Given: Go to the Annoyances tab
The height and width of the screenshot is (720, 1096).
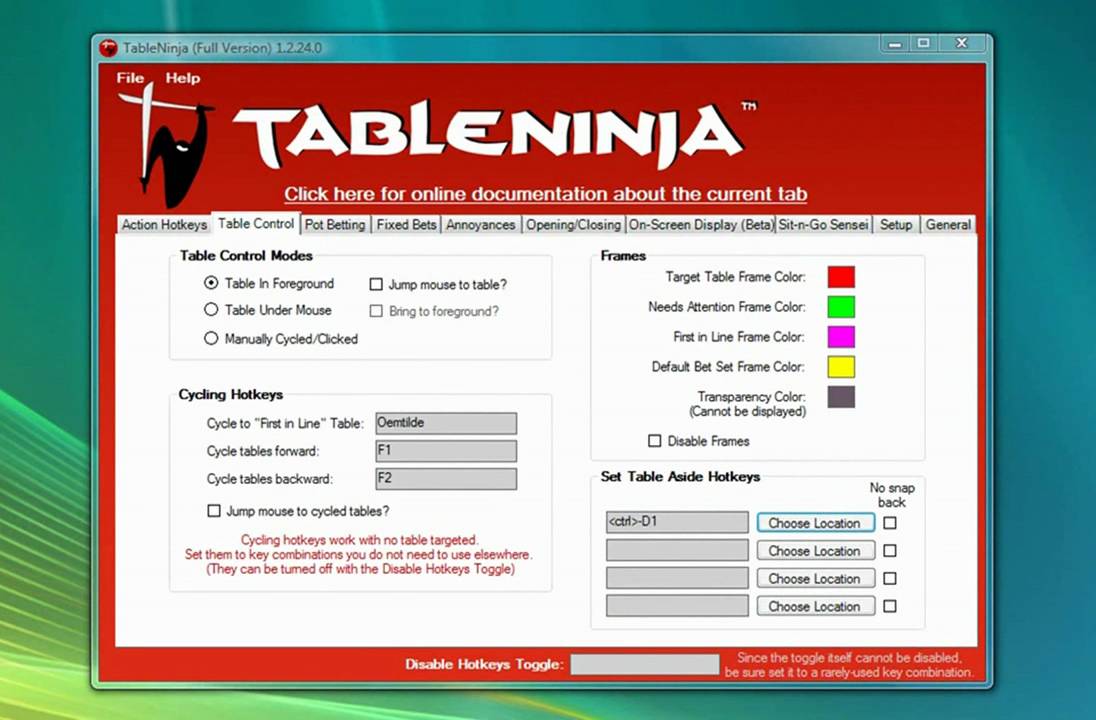Looking at the screenshot, I should (x=480, y=224).
